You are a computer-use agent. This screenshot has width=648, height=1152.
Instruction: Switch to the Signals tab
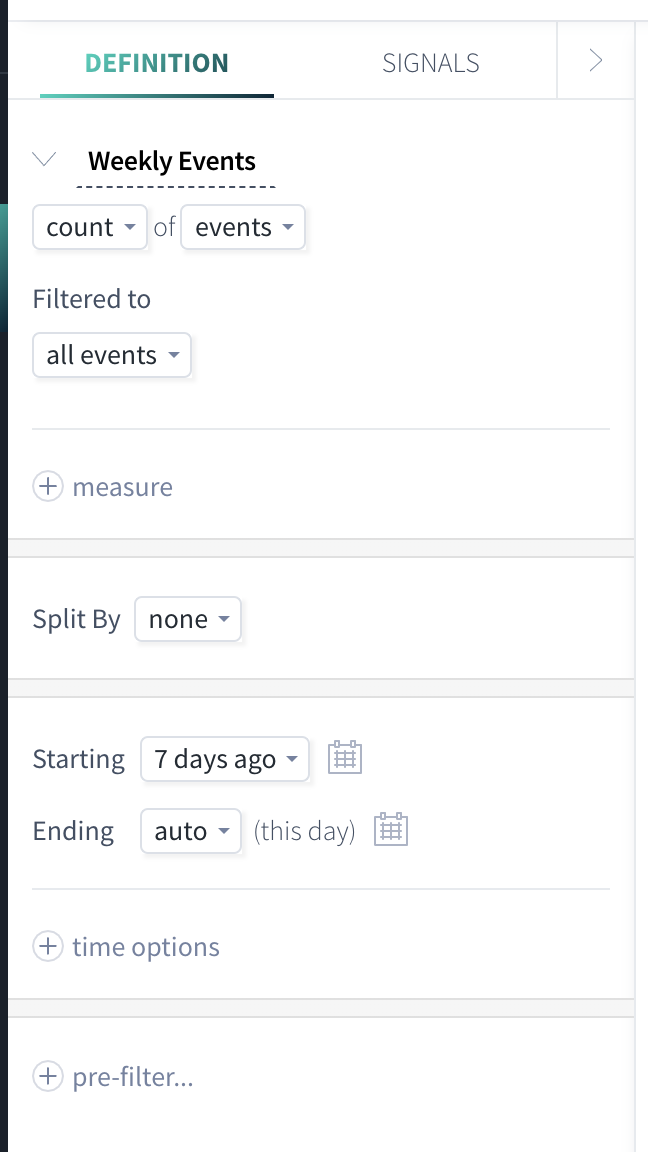(430, 63)
